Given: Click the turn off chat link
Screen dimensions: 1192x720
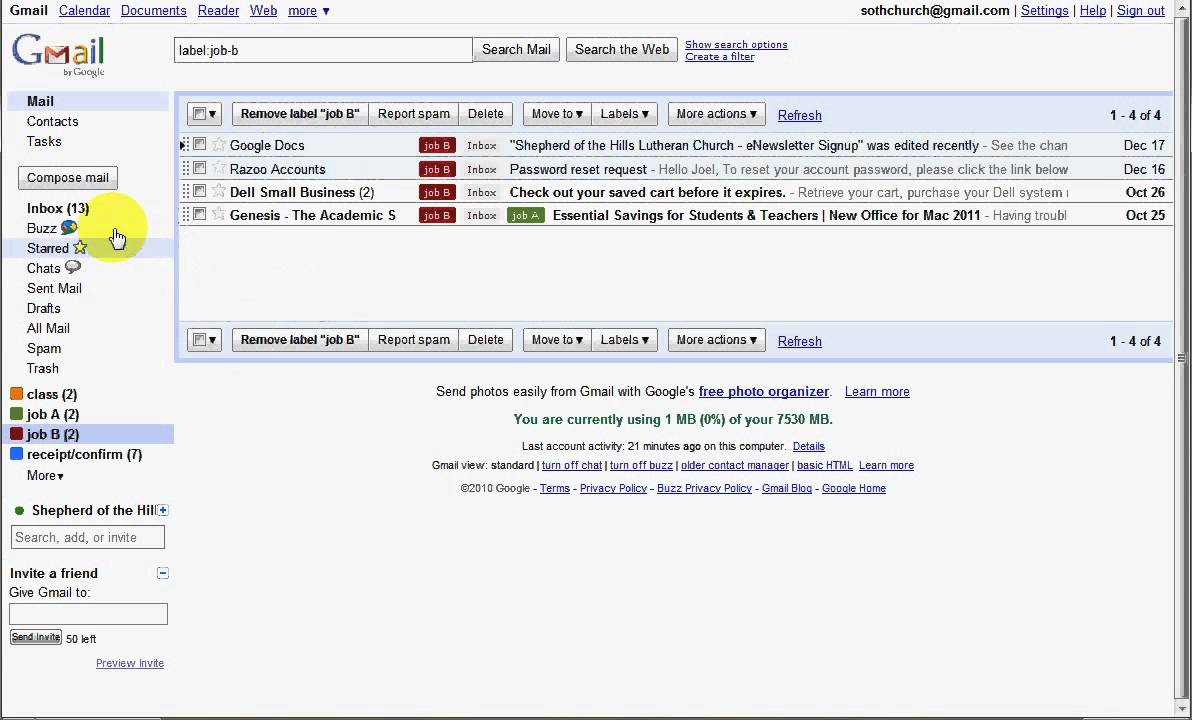Looking at the screenshot, I should (572, 465).
